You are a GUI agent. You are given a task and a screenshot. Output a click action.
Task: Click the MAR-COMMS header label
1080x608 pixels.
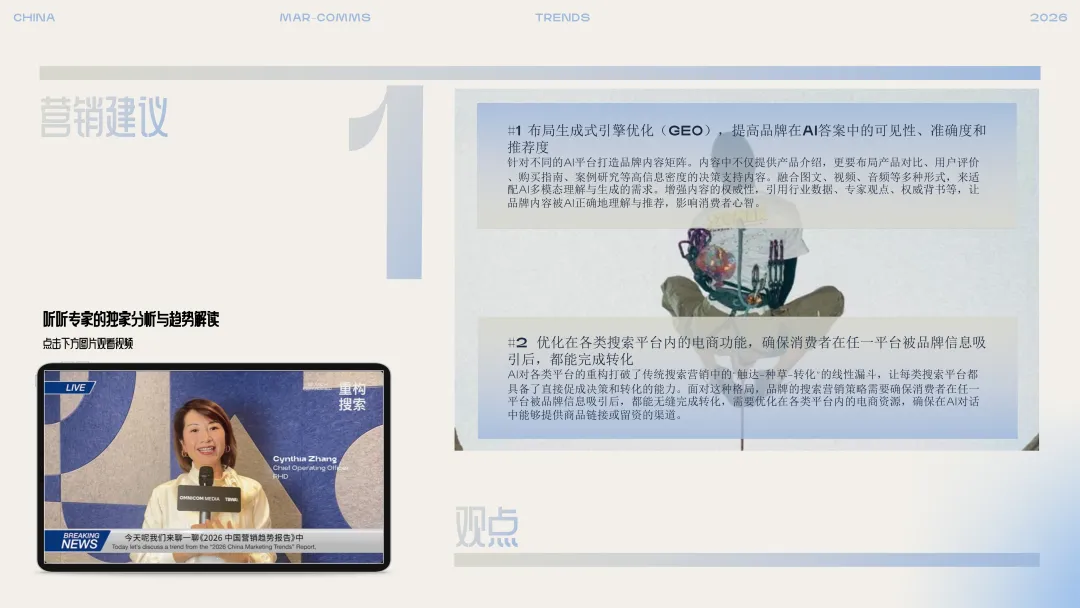[325, 17]
